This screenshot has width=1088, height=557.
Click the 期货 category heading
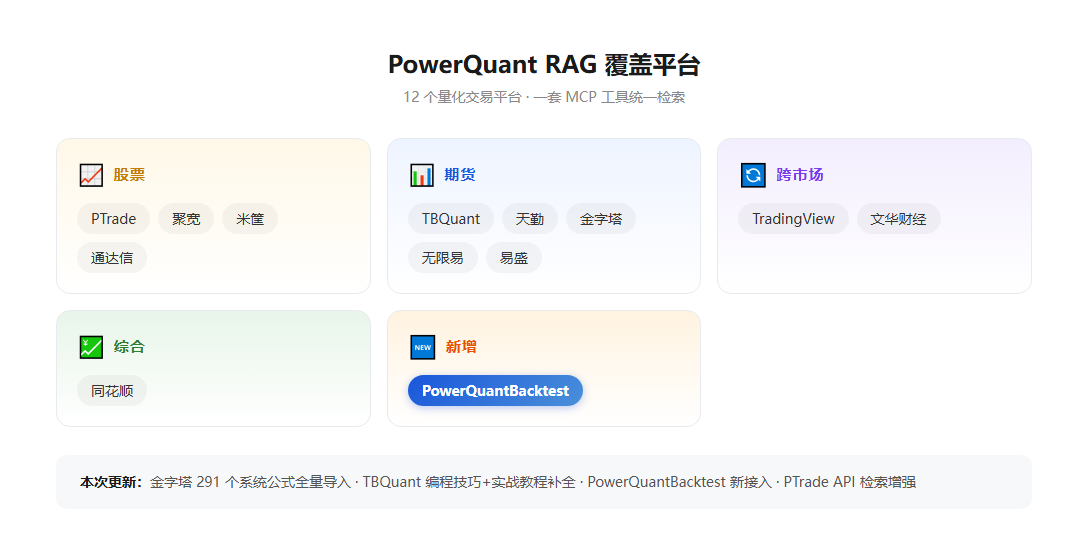460,175
